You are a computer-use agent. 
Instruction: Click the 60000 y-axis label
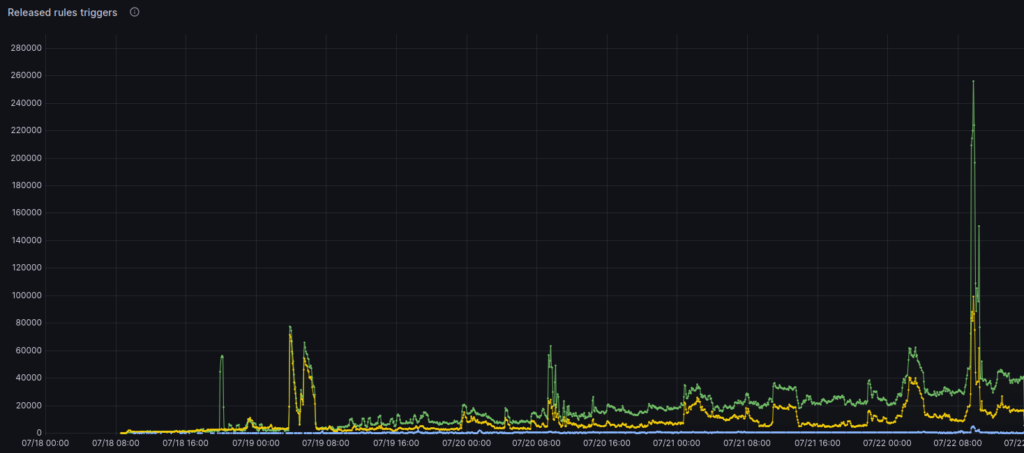pos(28,351)
